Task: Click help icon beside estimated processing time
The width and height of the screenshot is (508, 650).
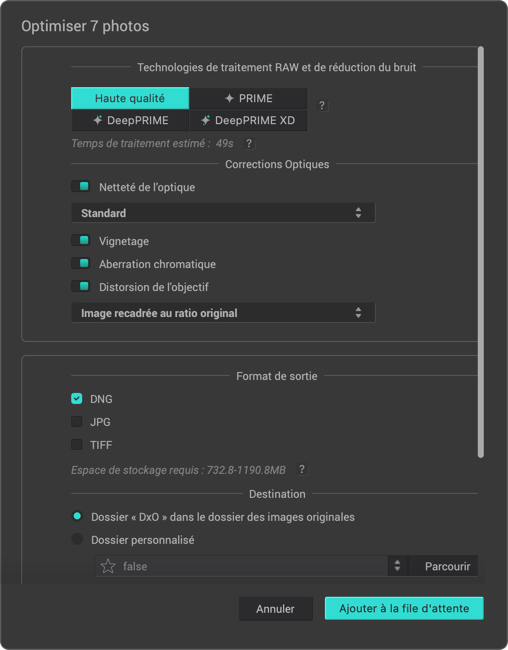Action: [x=249, y=143]
